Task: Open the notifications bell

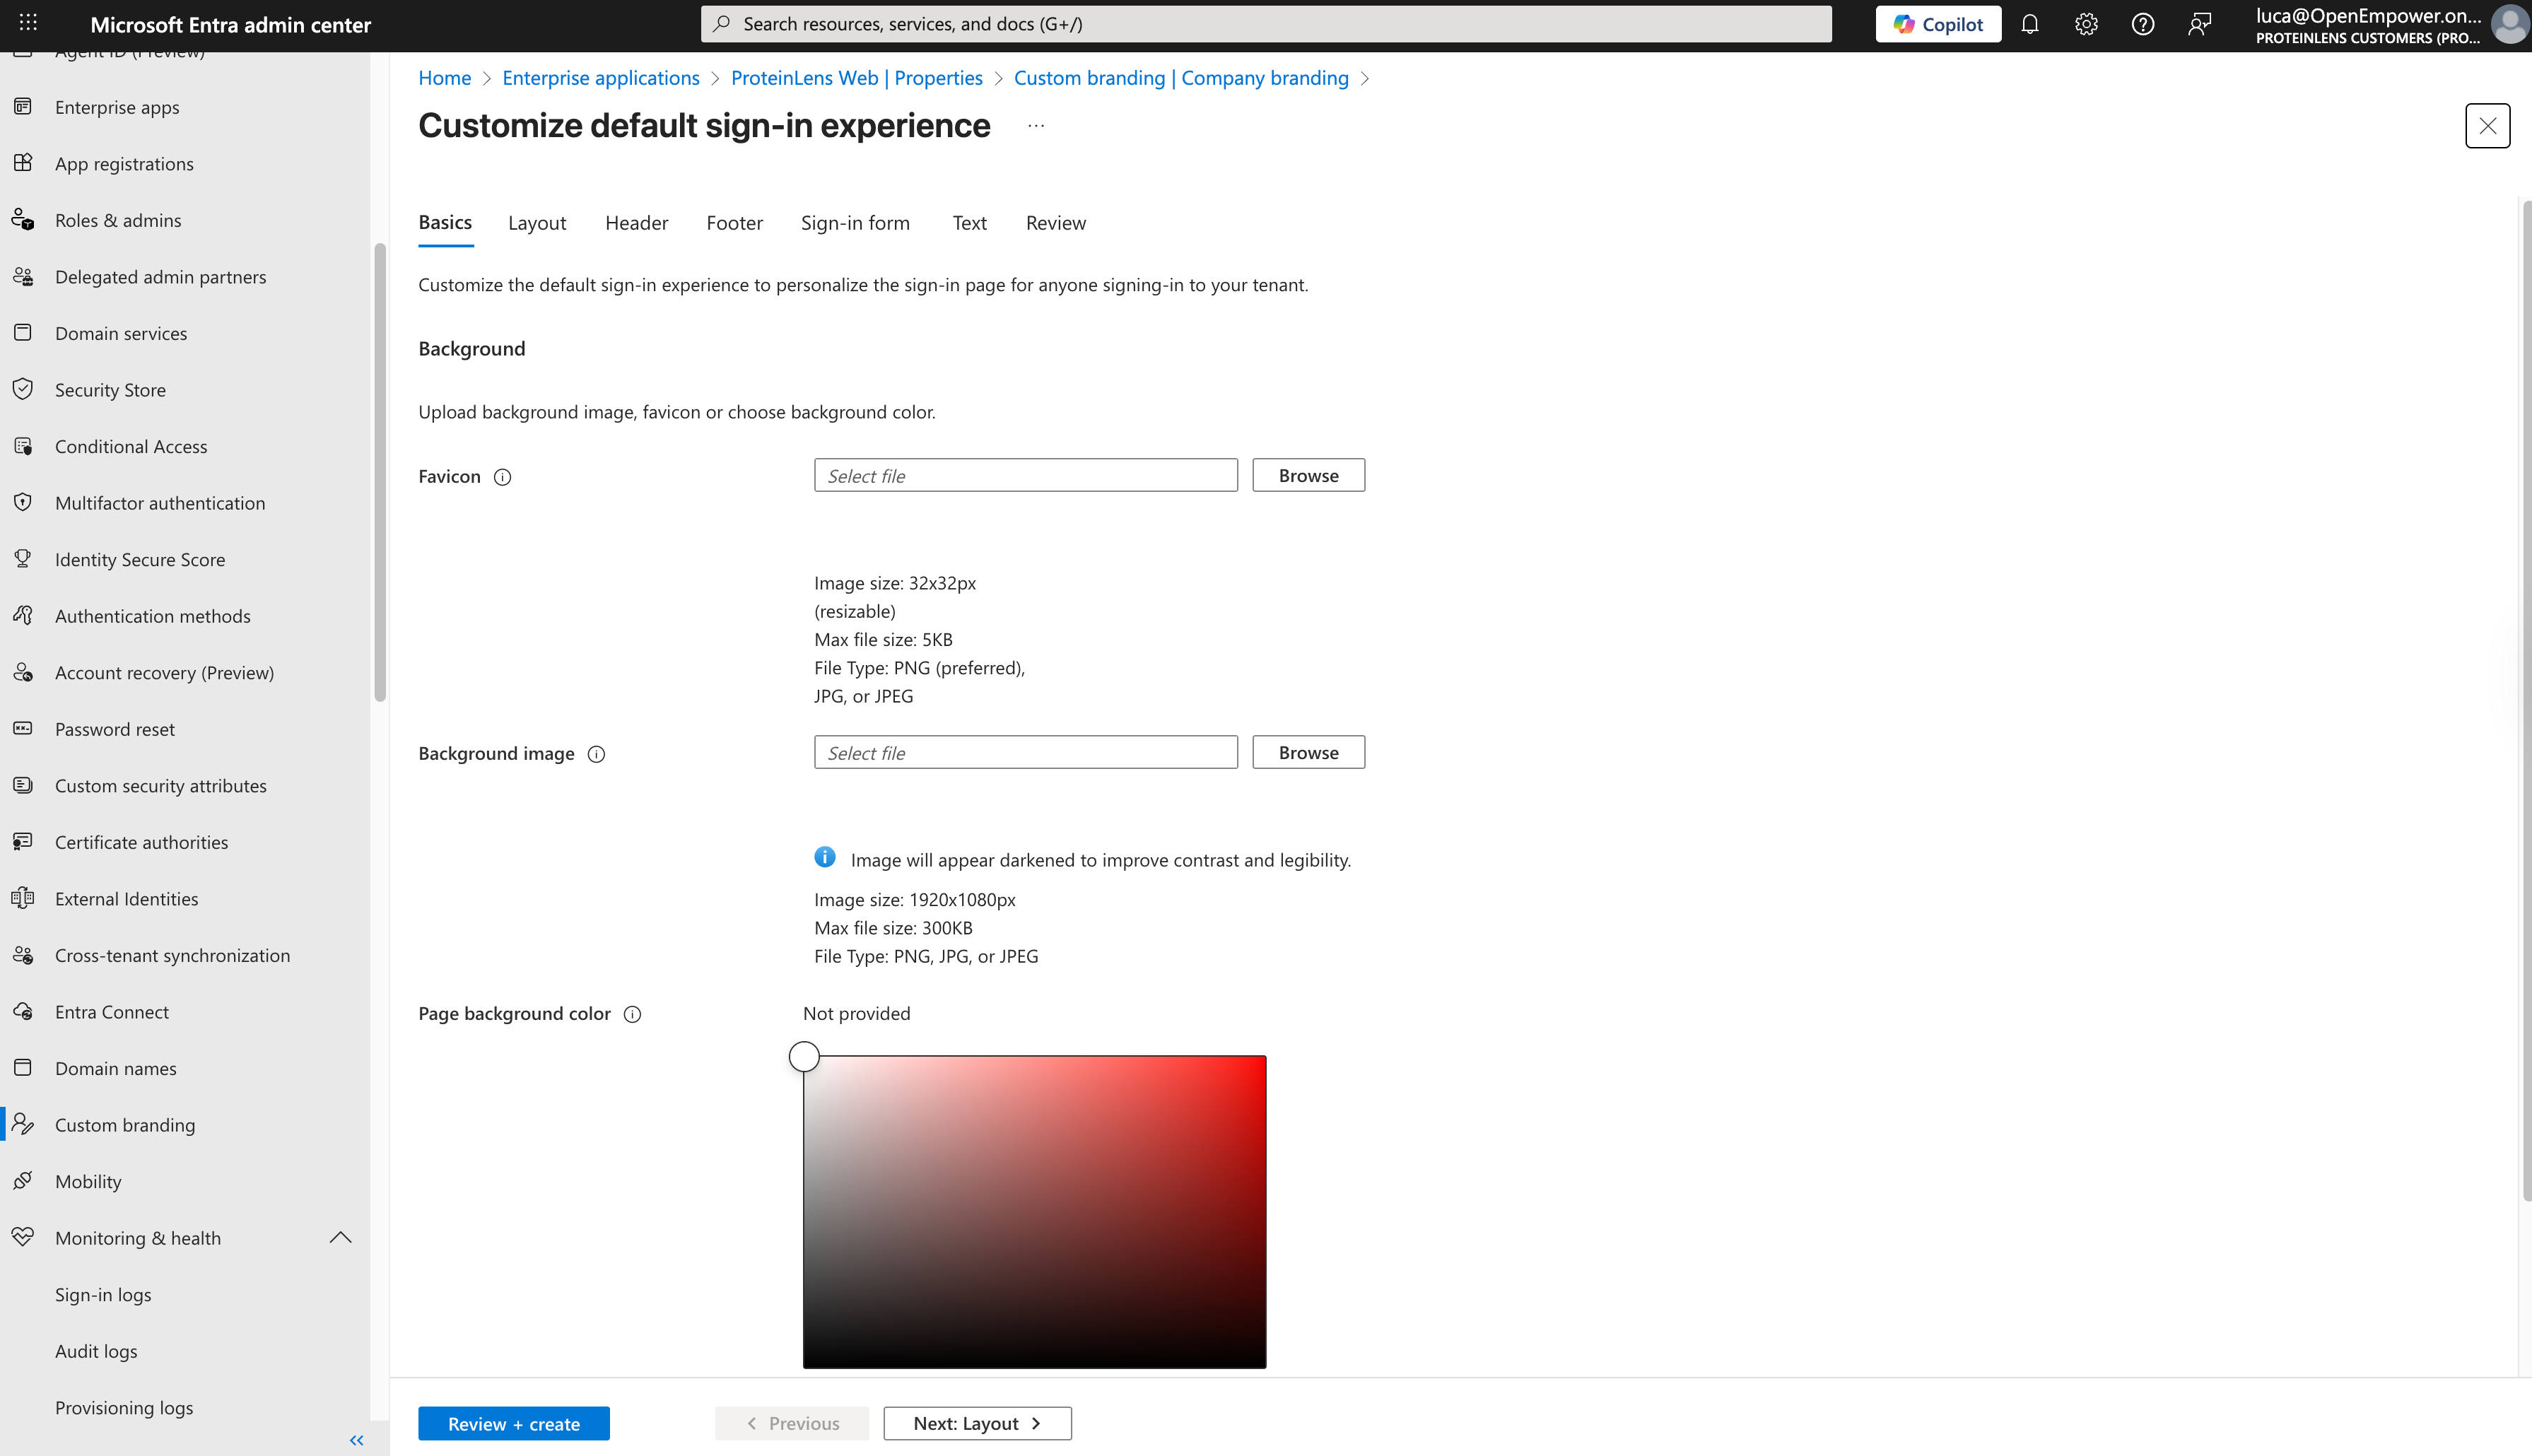Action: (2030, 23)
